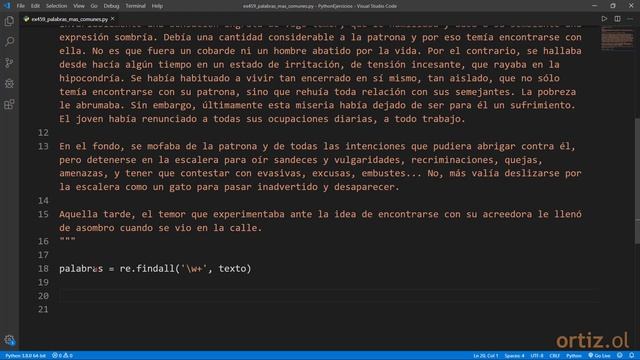Click line number 18 in gutter
The image size is (640, 360).
43,269
